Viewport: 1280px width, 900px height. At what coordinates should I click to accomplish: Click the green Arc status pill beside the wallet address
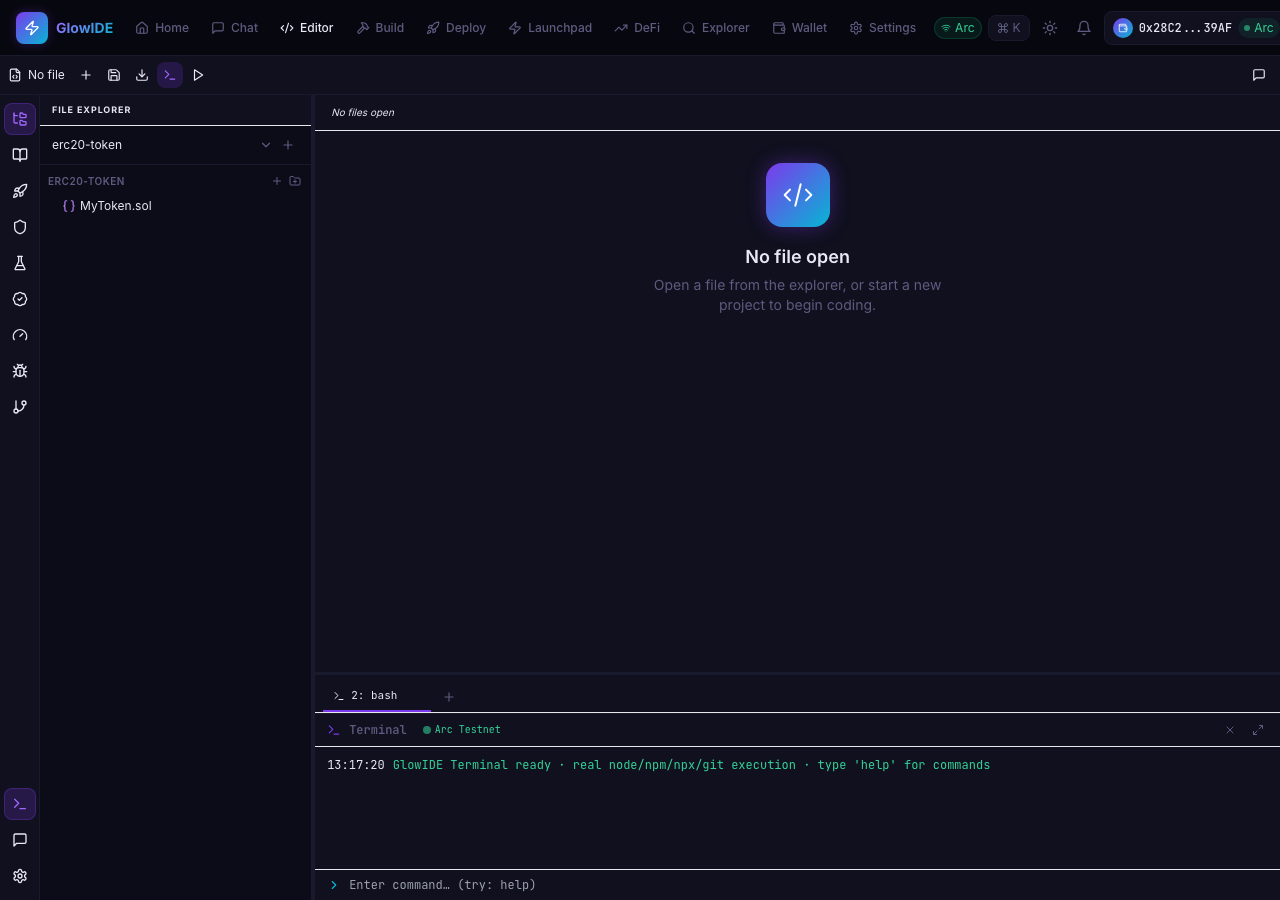(1259, 28)
